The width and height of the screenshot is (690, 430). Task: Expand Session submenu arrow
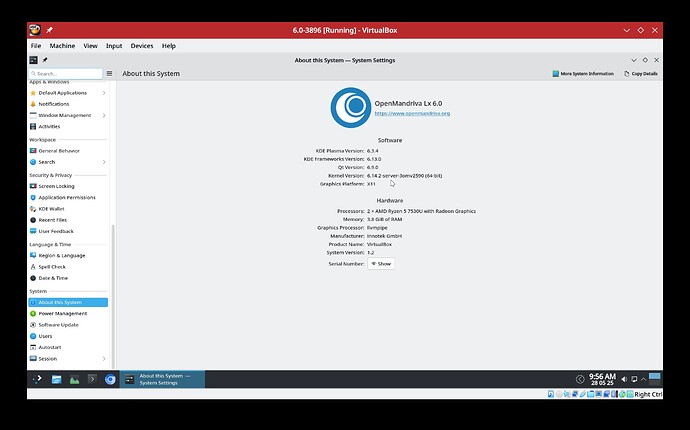click(x=104, y=359)
